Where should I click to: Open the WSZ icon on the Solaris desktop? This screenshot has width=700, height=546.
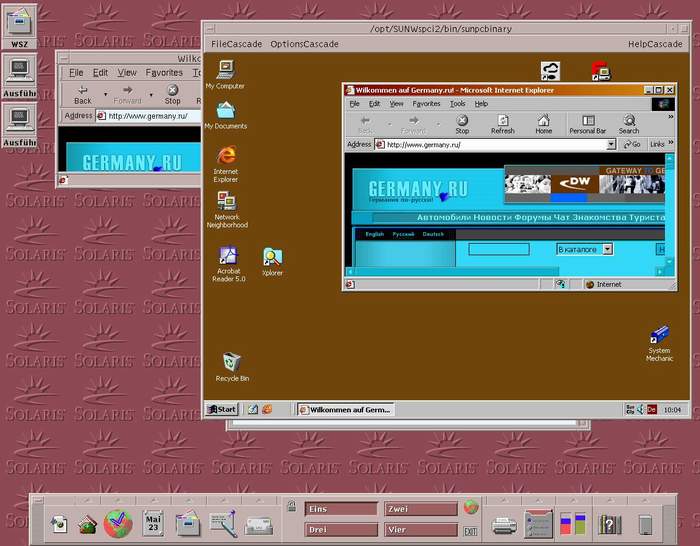point(19,27)
